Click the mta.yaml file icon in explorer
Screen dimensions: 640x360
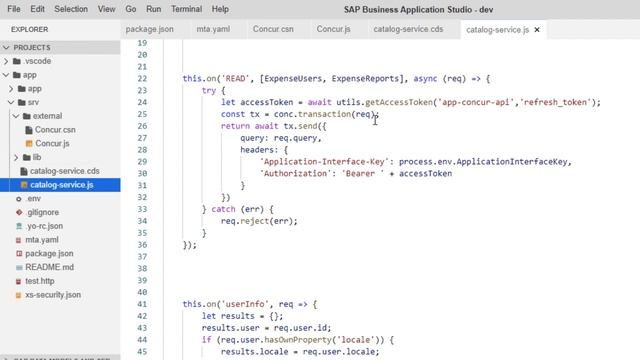(18, 240)
